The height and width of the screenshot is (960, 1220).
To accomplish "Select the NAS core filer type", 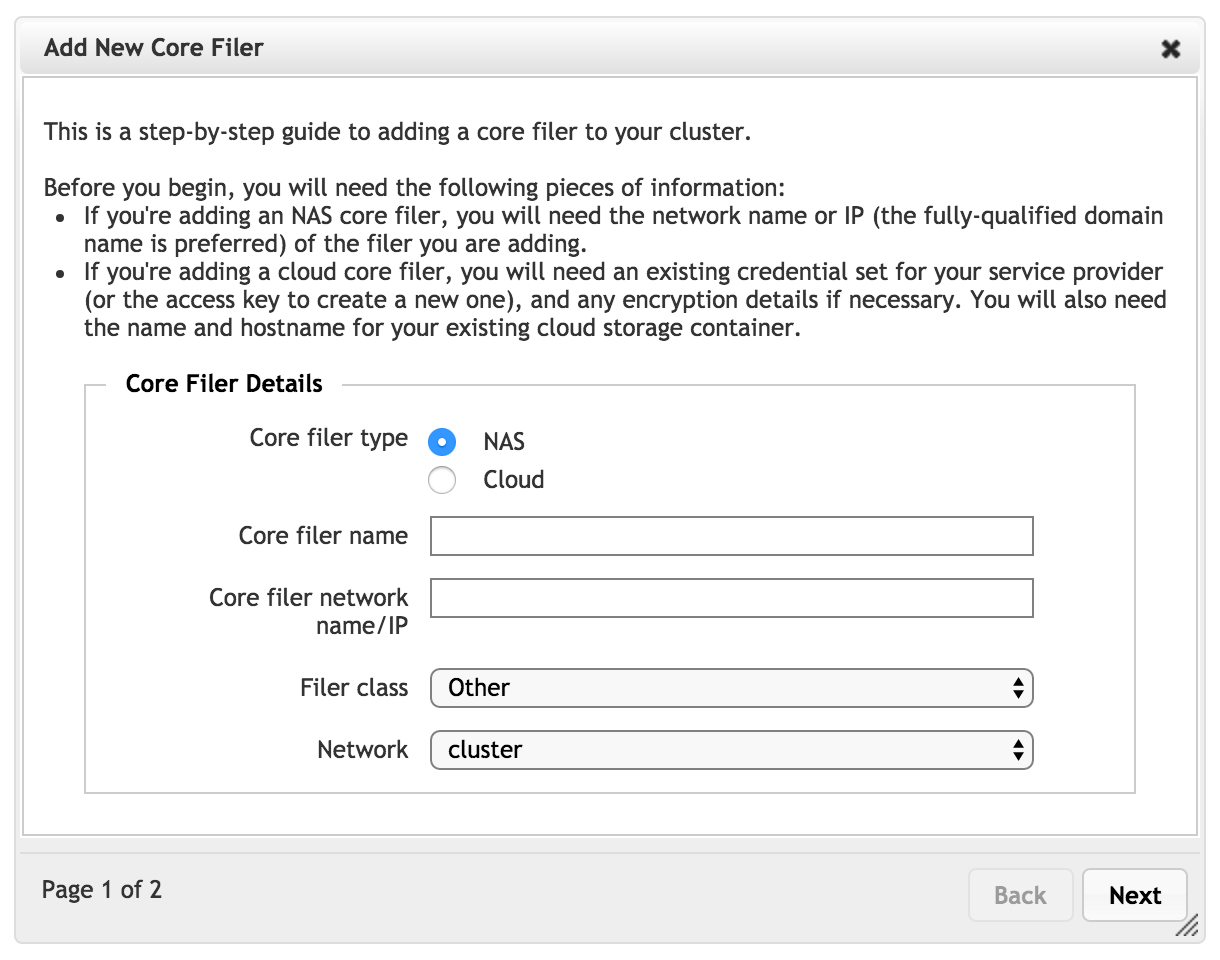I will pyautogui.click(x=442, y=442).
